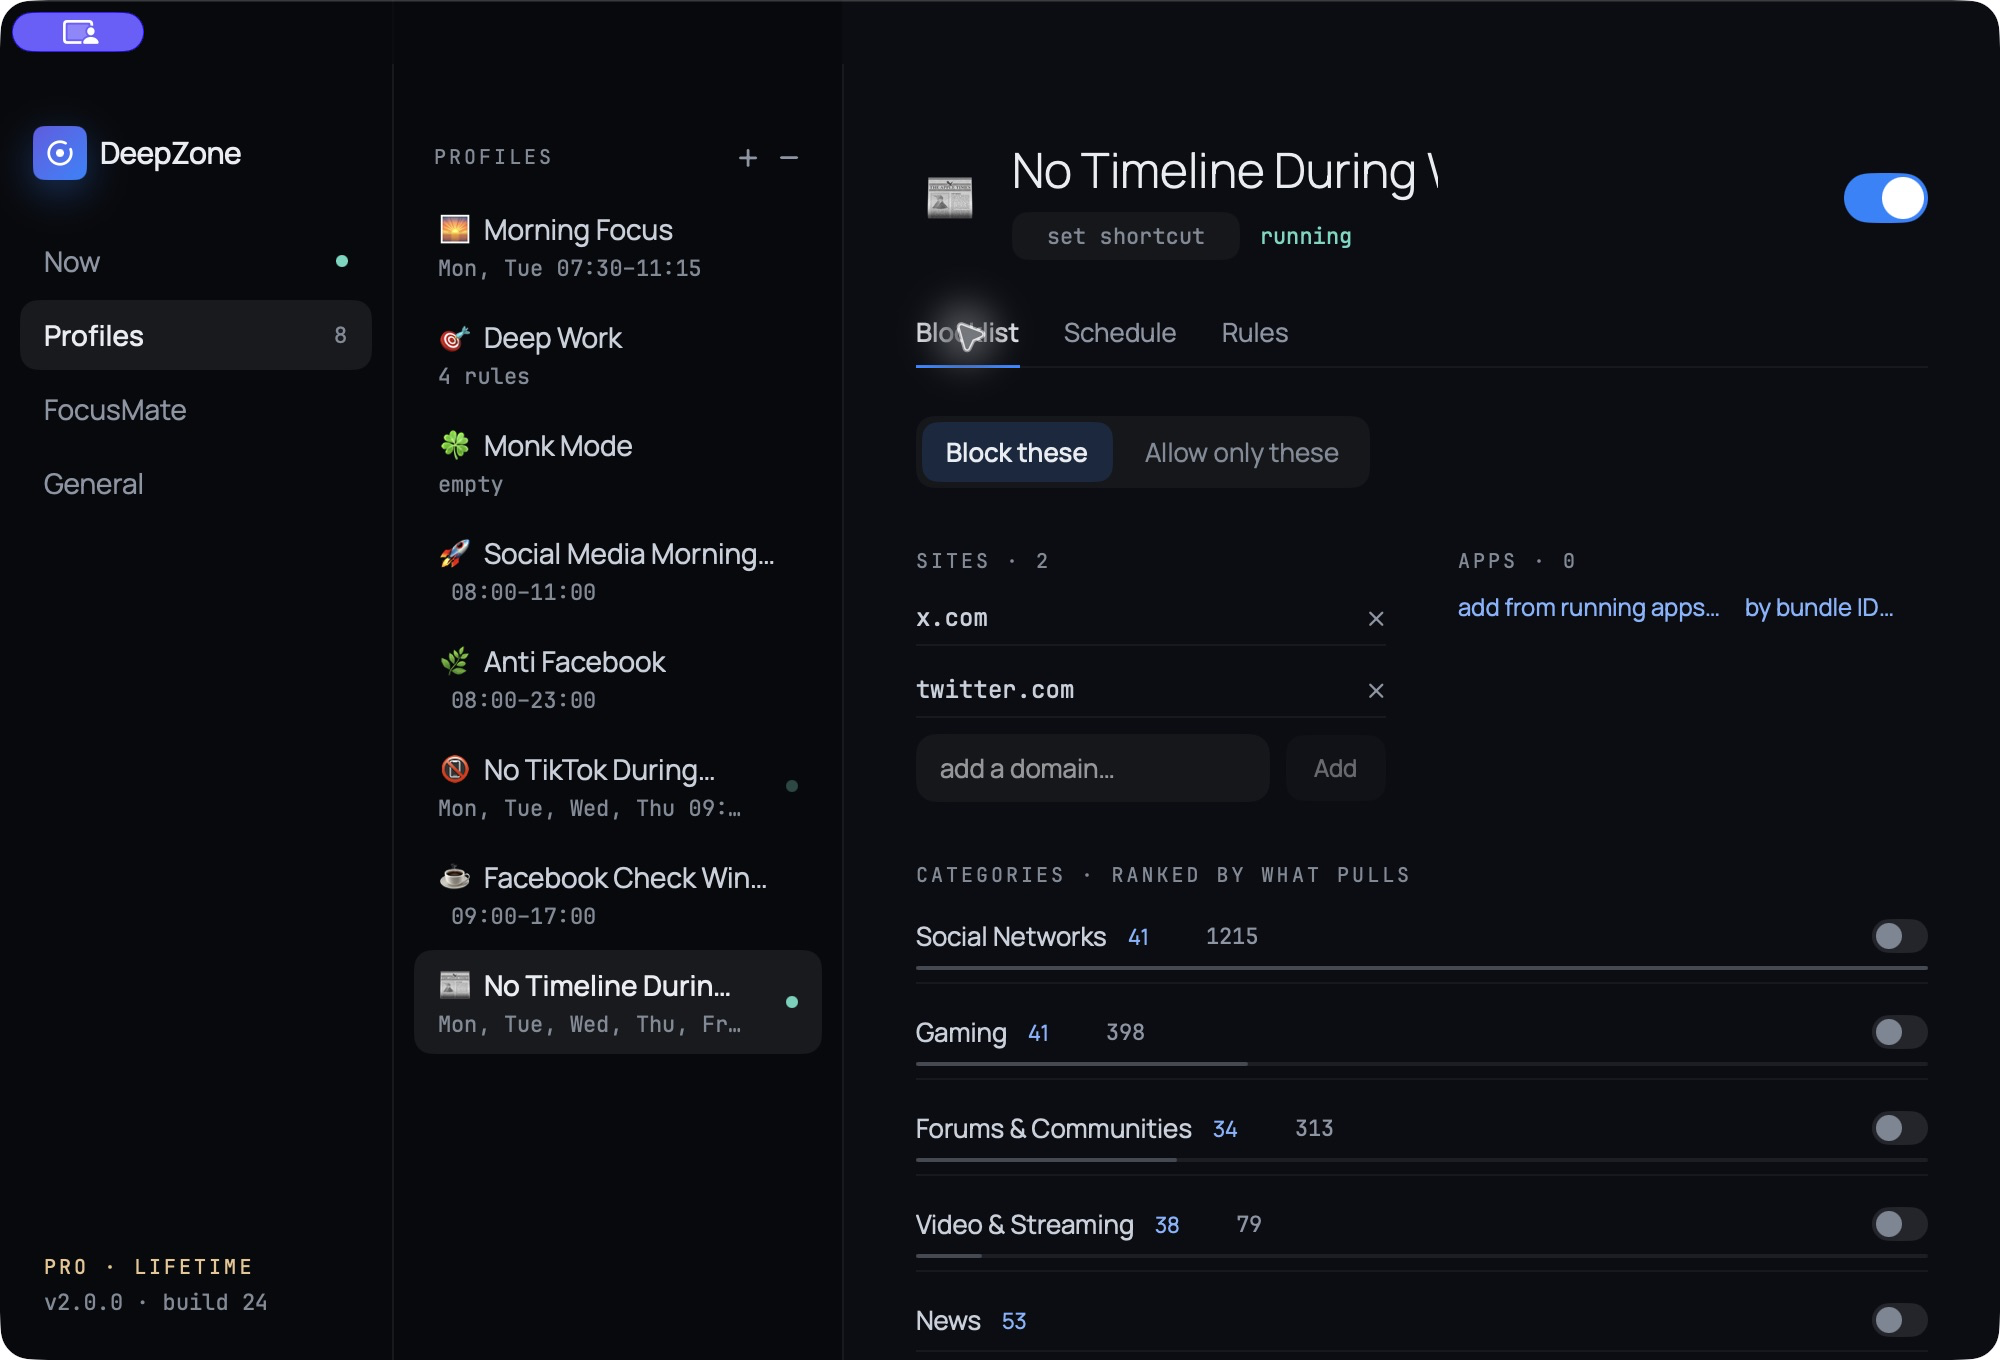Click the Morning Focus sunrise icon
2000x1360 pixels.
point(455,229)
